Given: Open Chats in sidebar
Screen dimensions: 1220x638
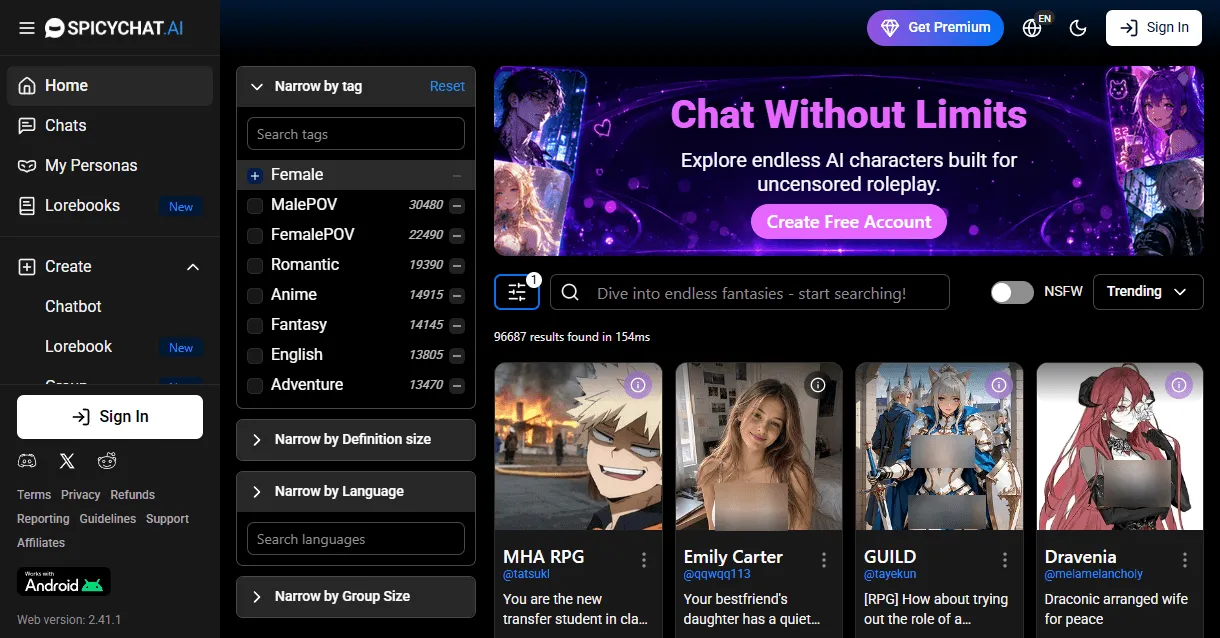Looking at the screenshot, I should coord(110,126).
